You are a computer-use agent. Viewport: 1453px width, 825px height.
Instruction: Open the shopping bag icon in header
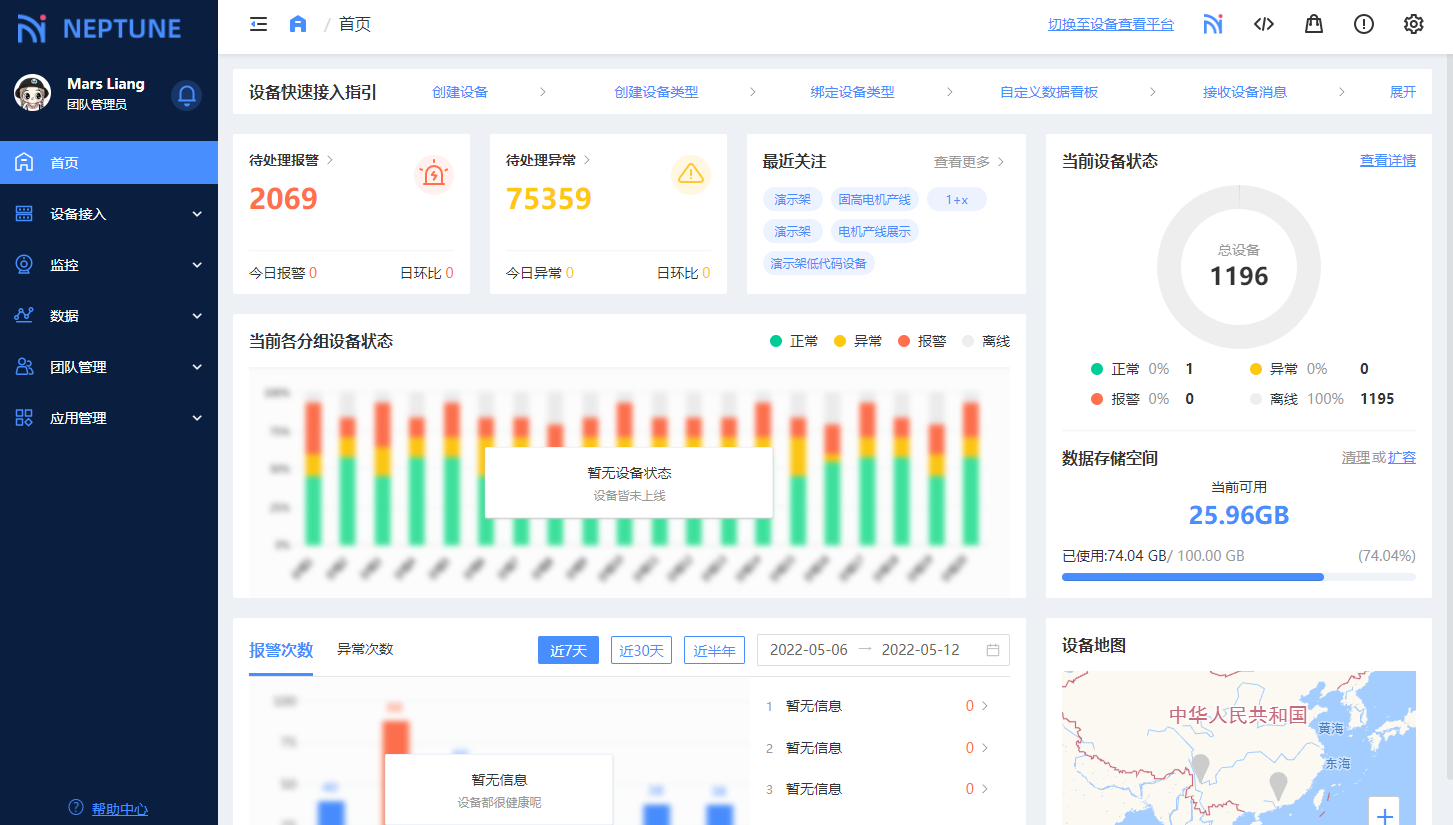(1313, 24)
